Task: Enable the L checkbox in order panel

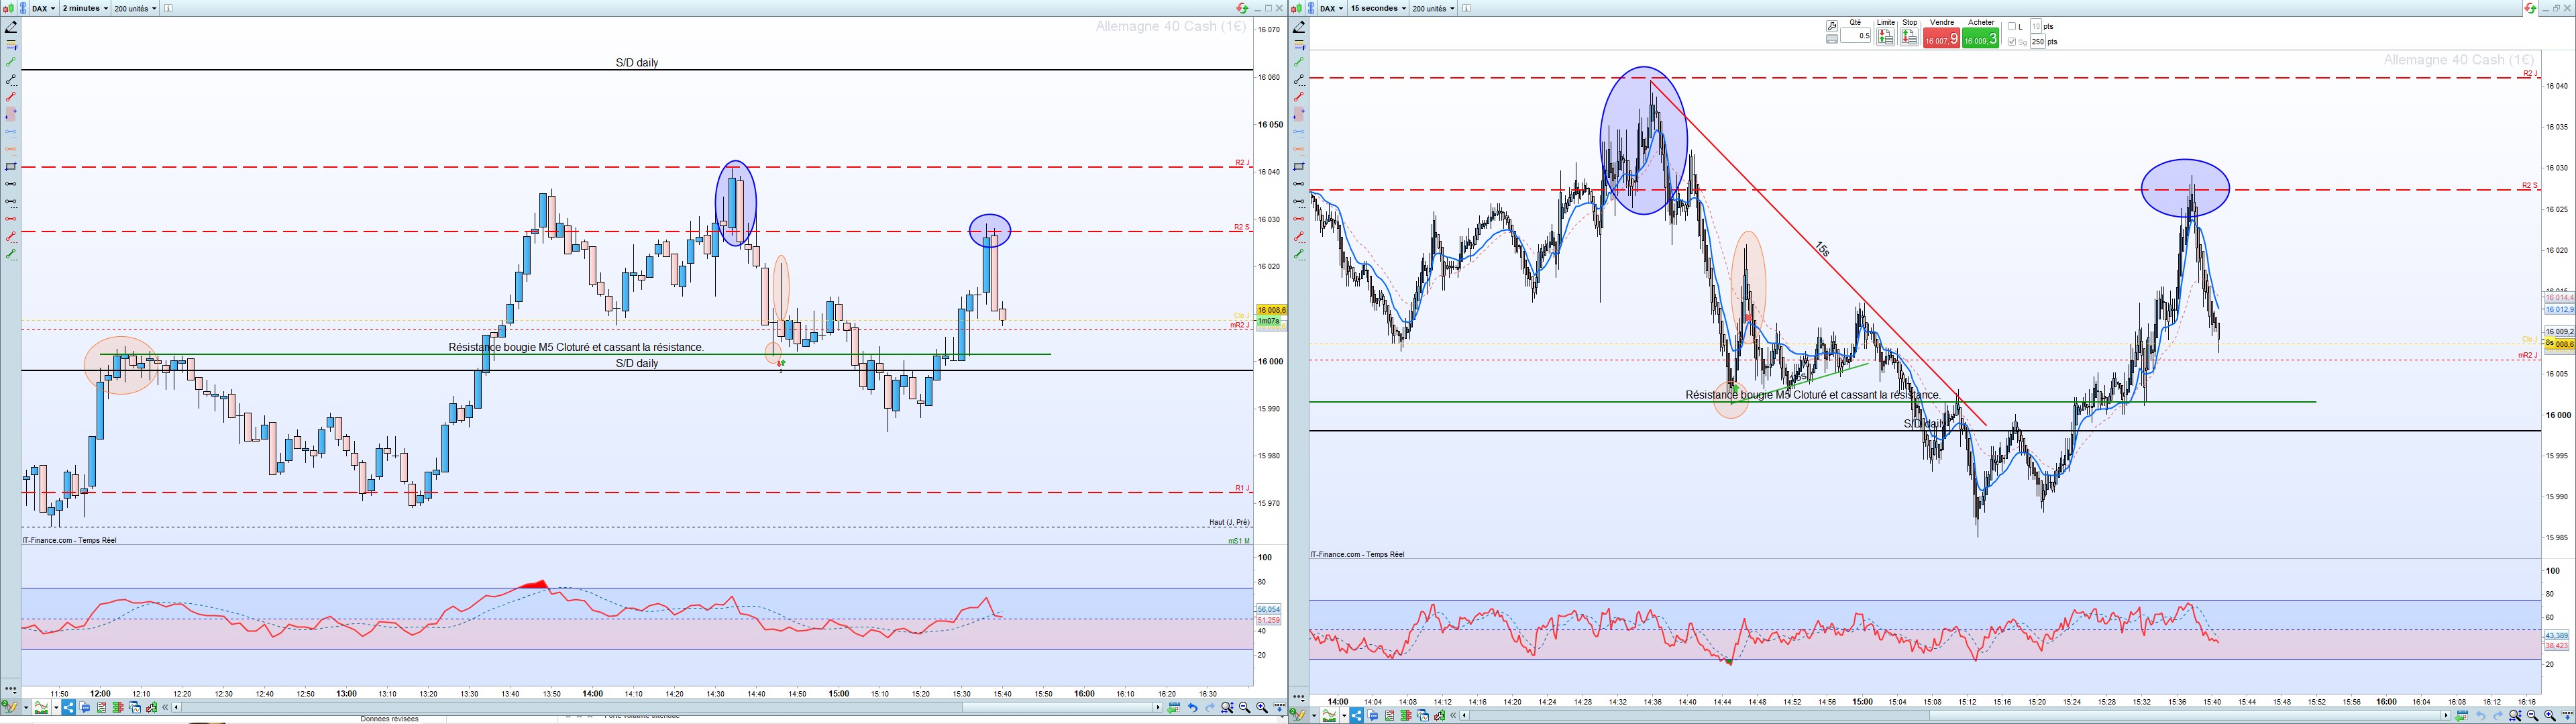Action: point(2012,27)
